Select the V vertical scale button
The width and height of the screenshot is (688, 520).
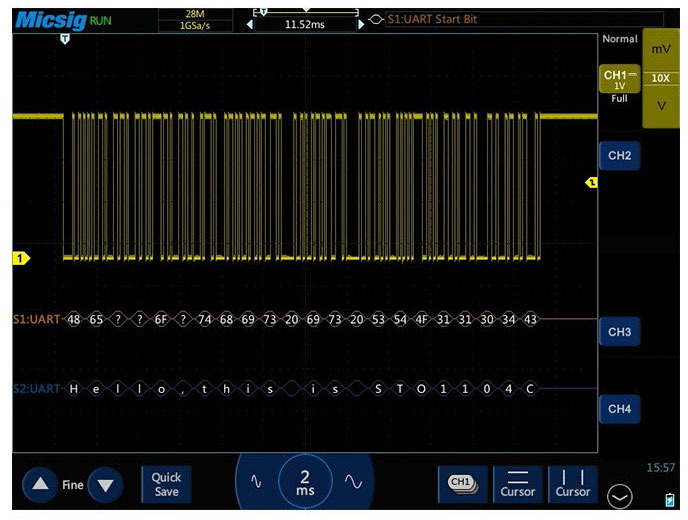(661, 106)
